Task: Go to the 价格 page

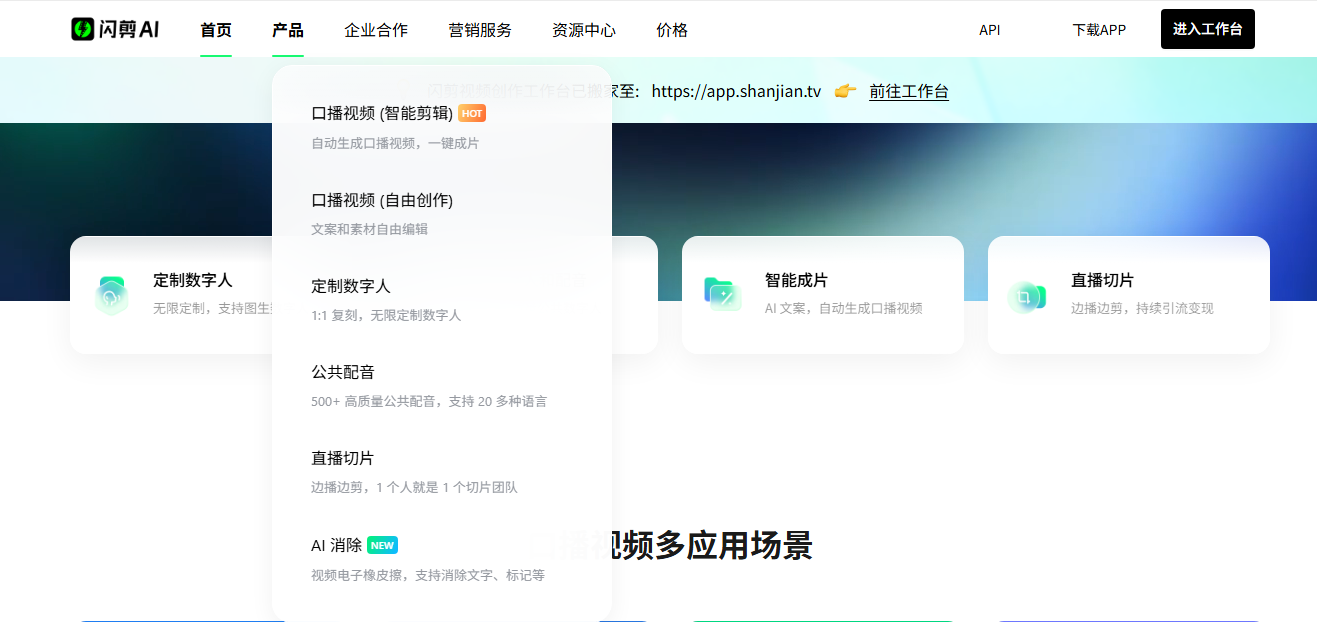Action: [672, 30]
